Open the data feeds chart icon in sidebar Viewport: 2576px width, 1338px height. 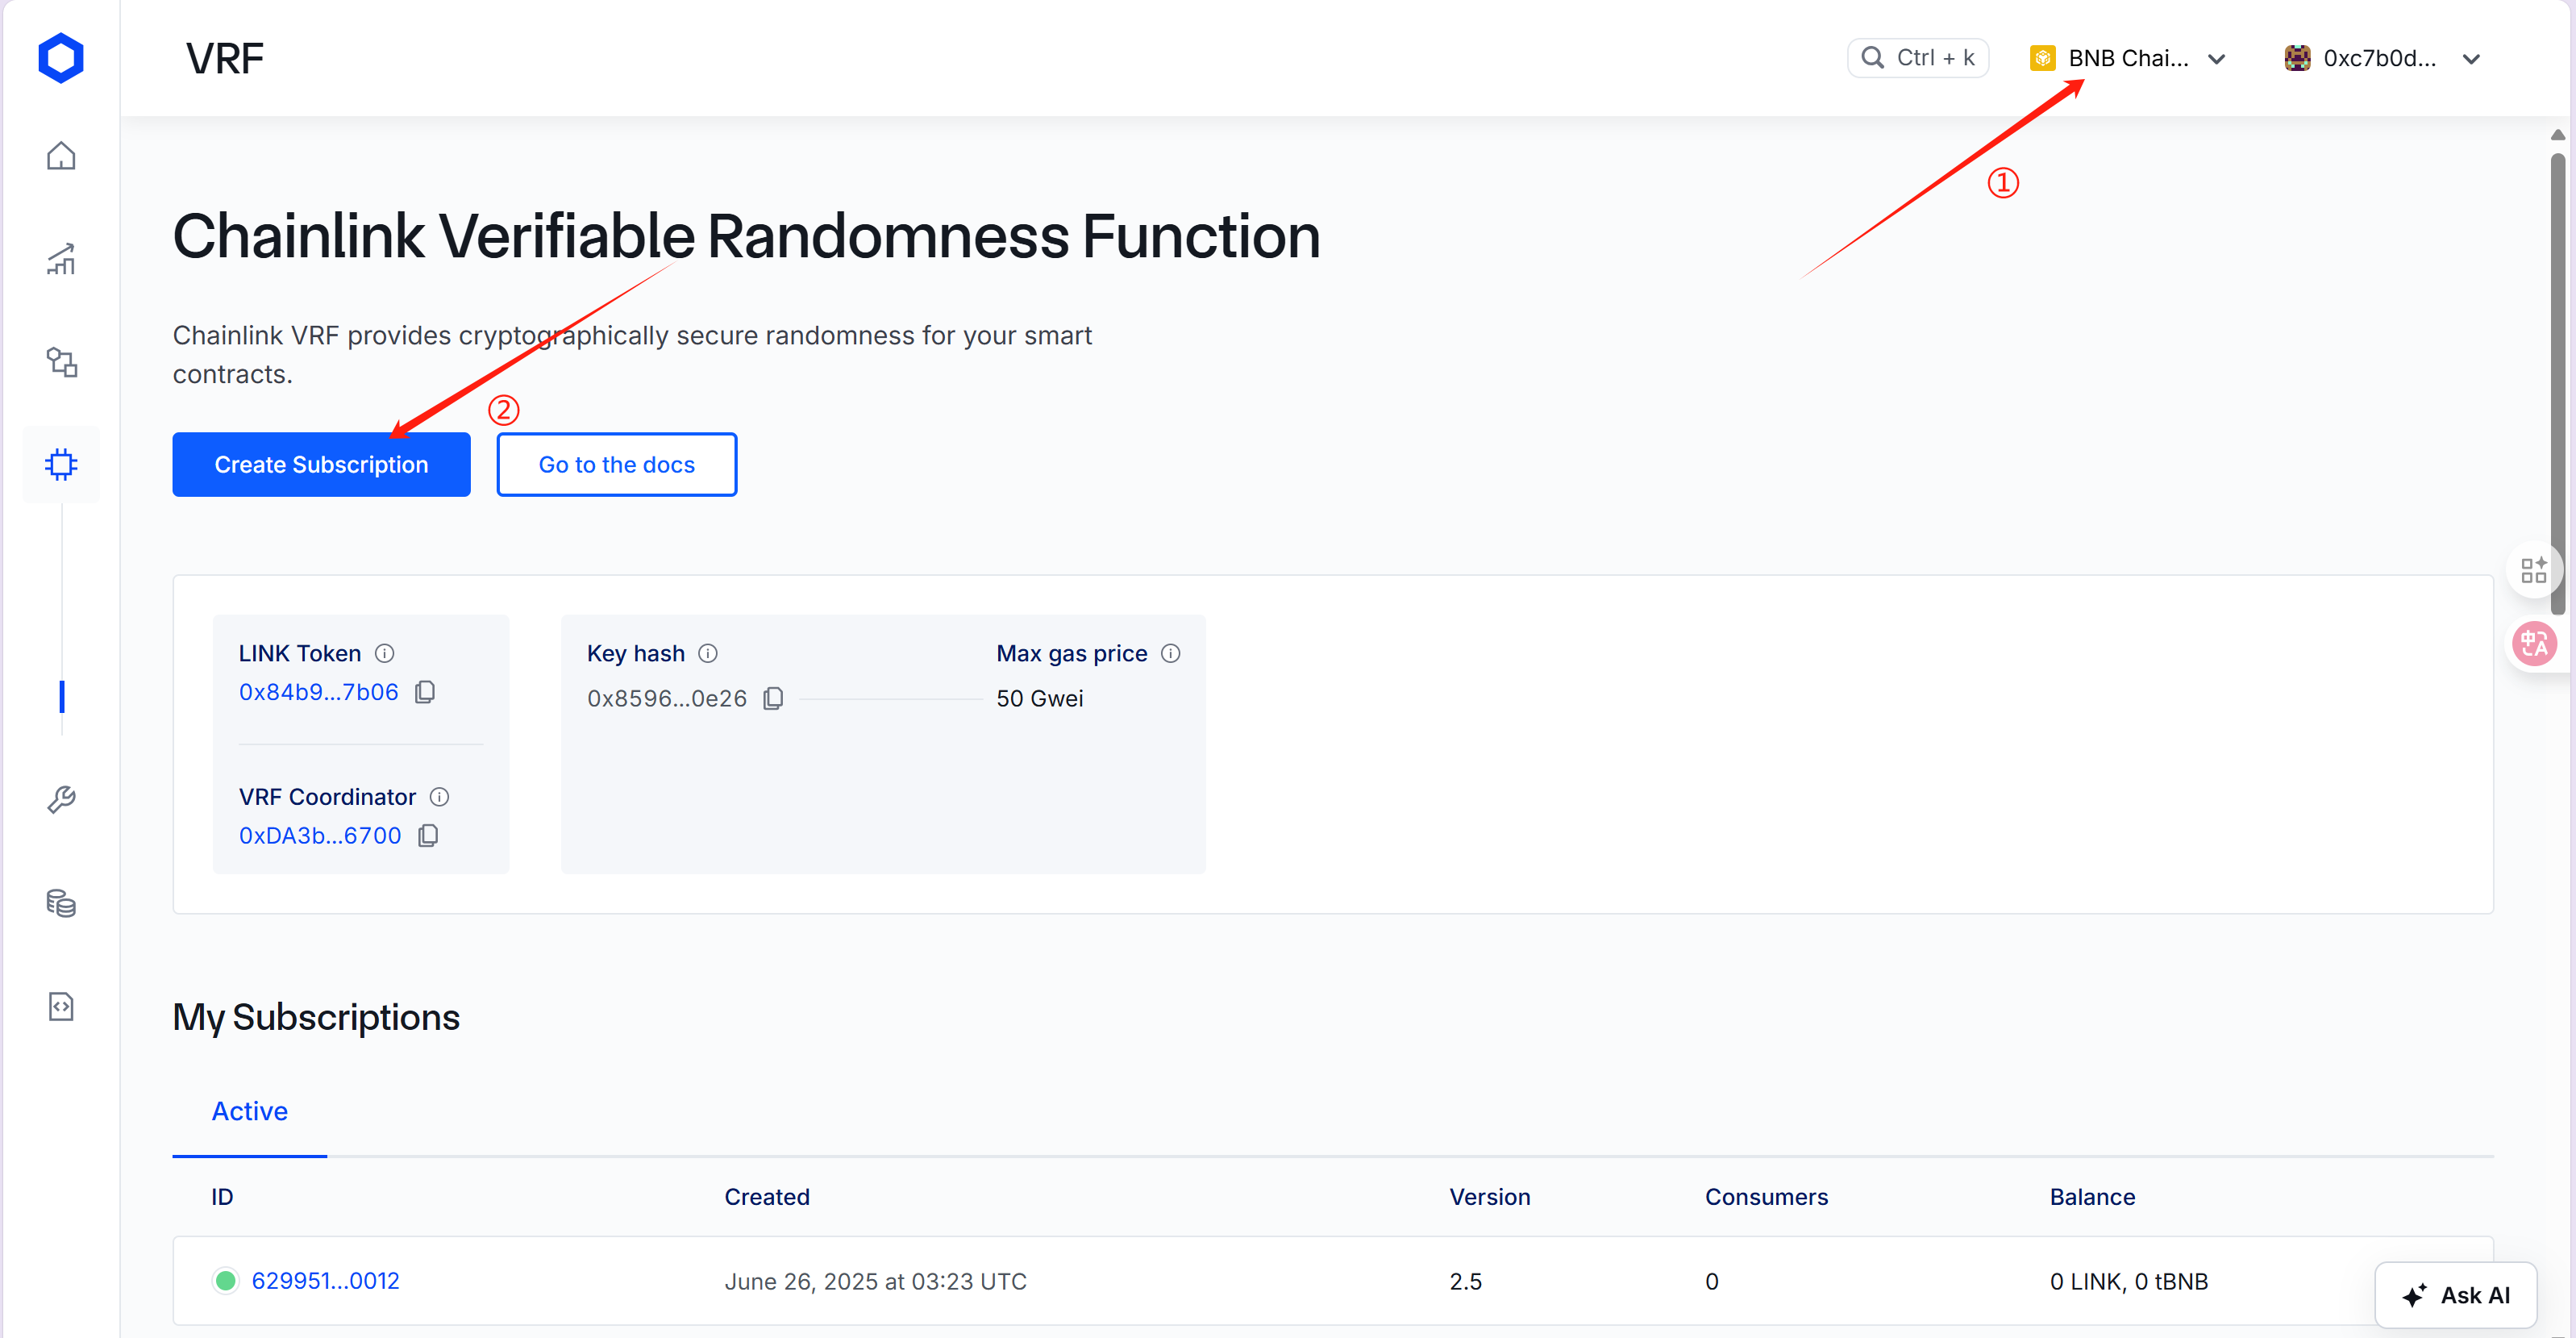pyautogui.click(x=61, y=259)
